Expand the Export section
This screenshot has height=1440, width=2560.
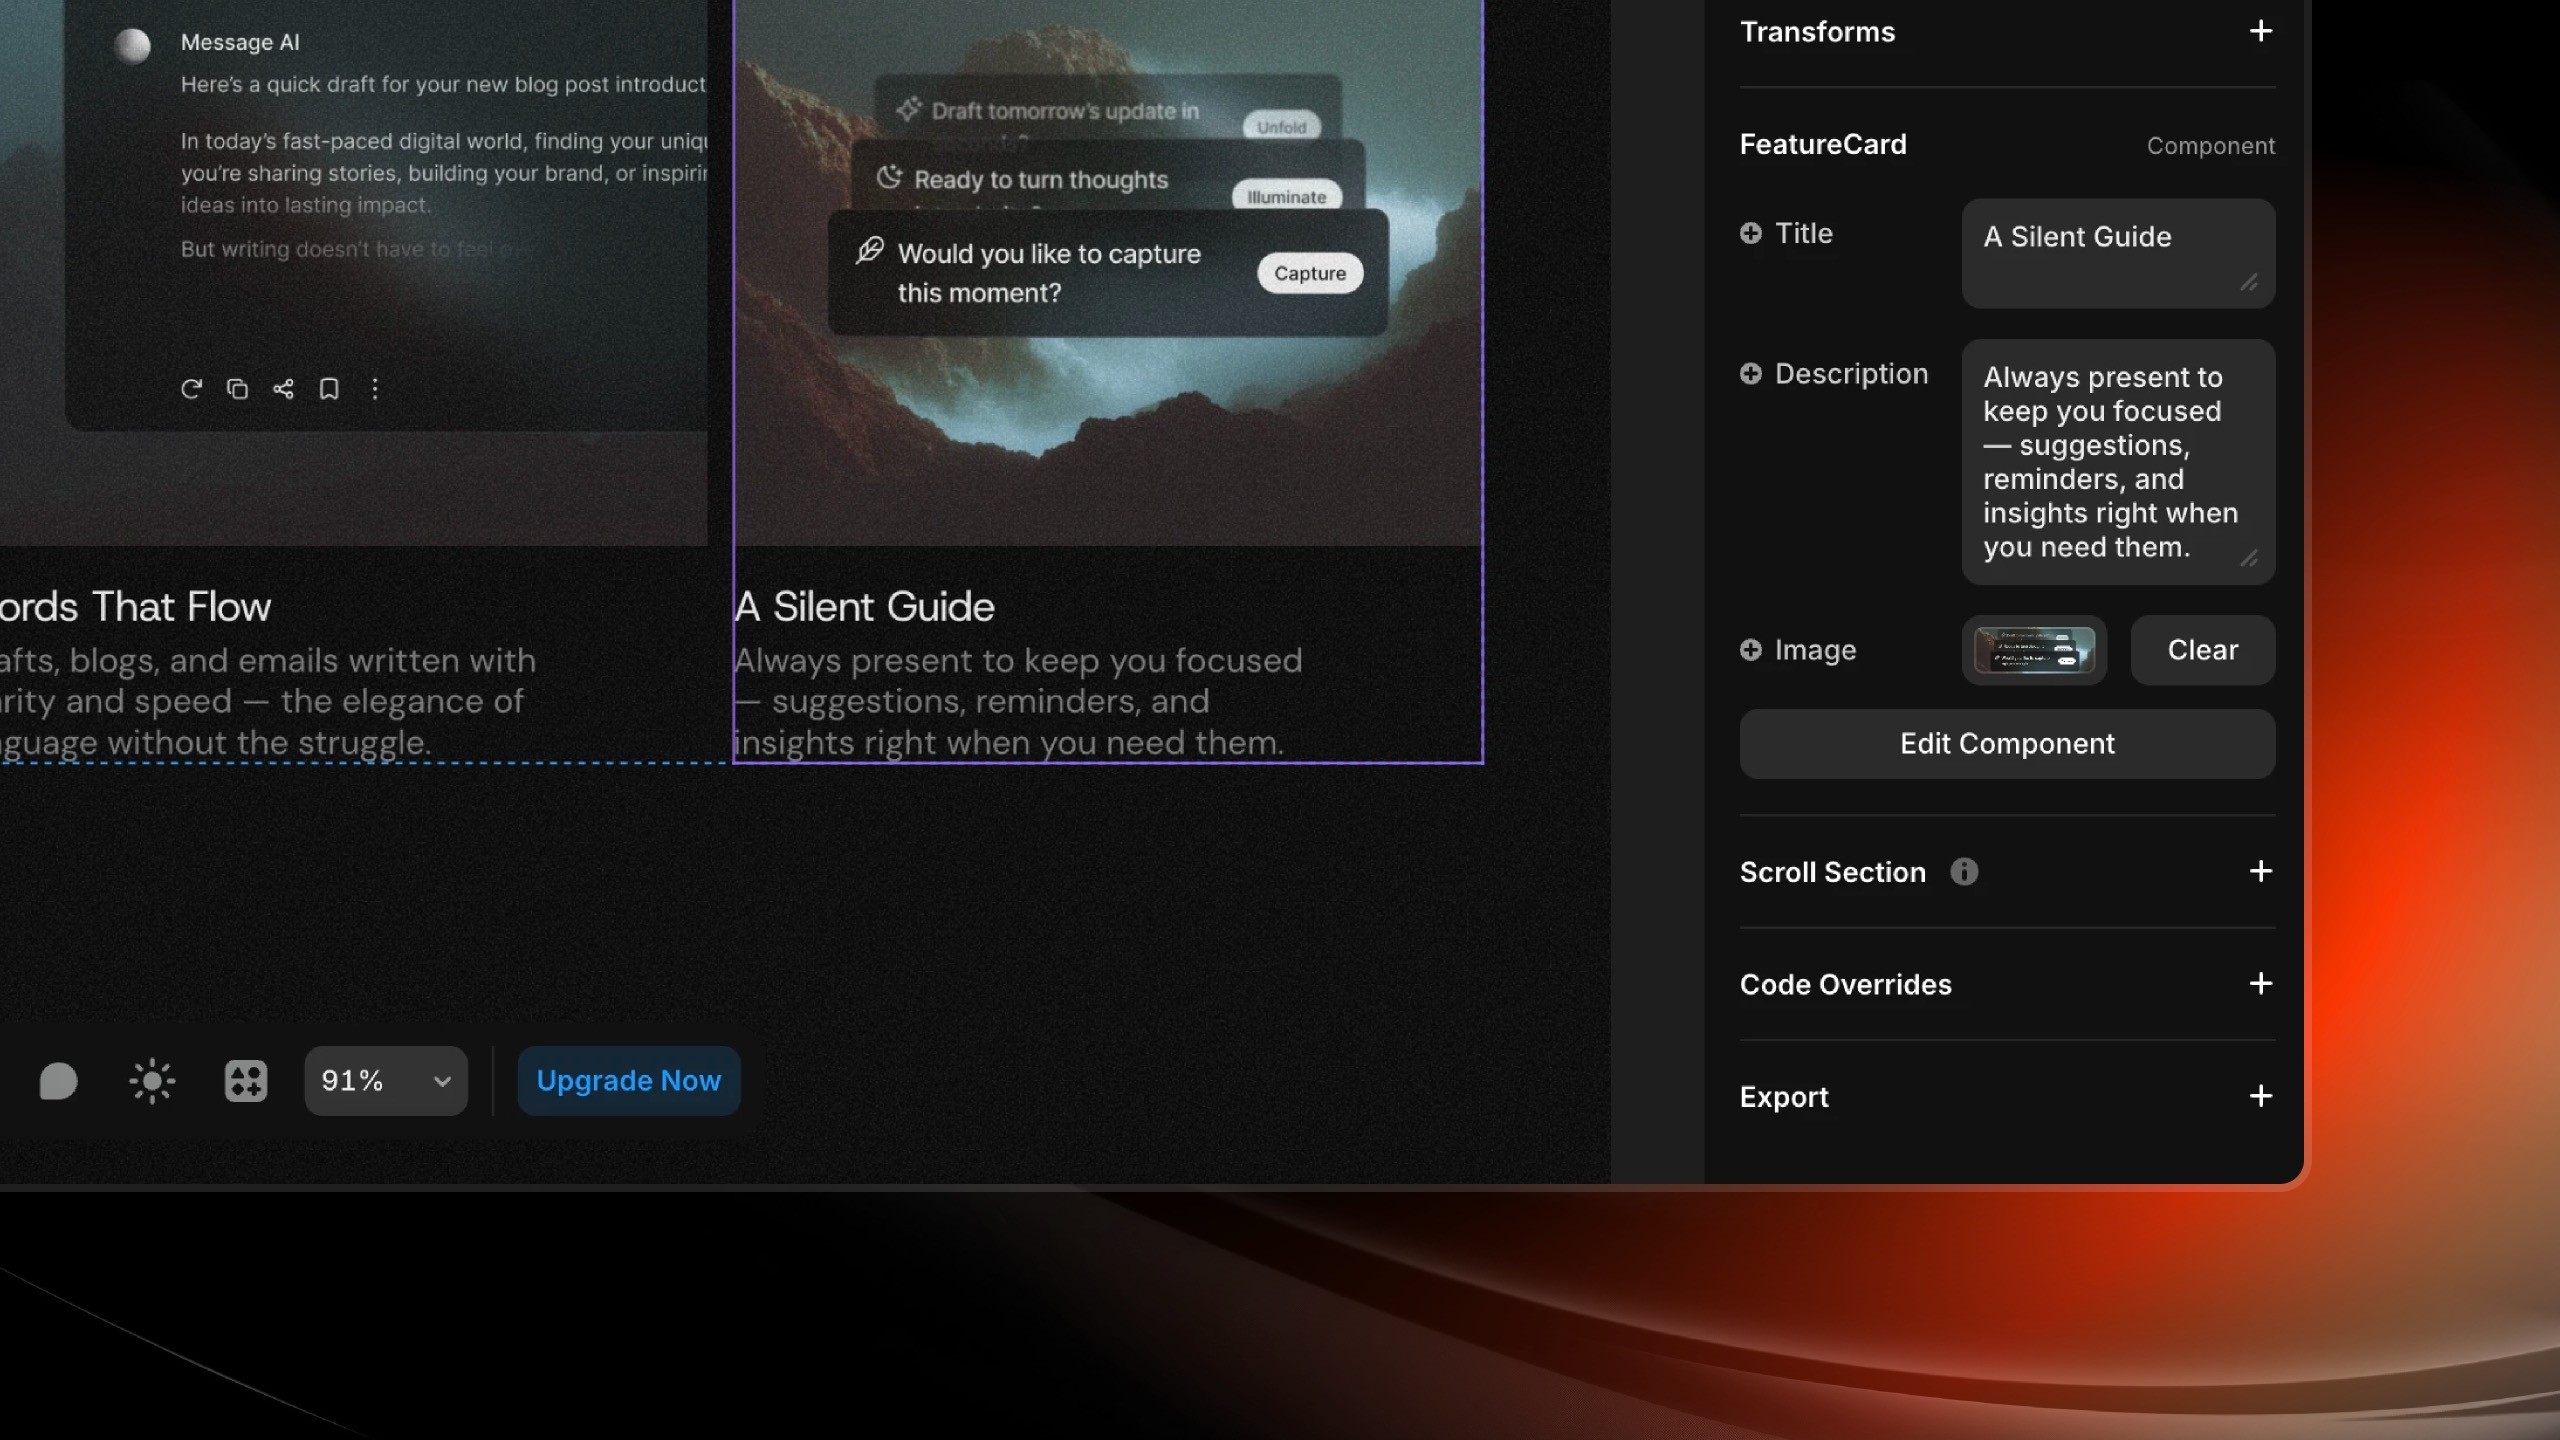(x=2260, y=1097)
